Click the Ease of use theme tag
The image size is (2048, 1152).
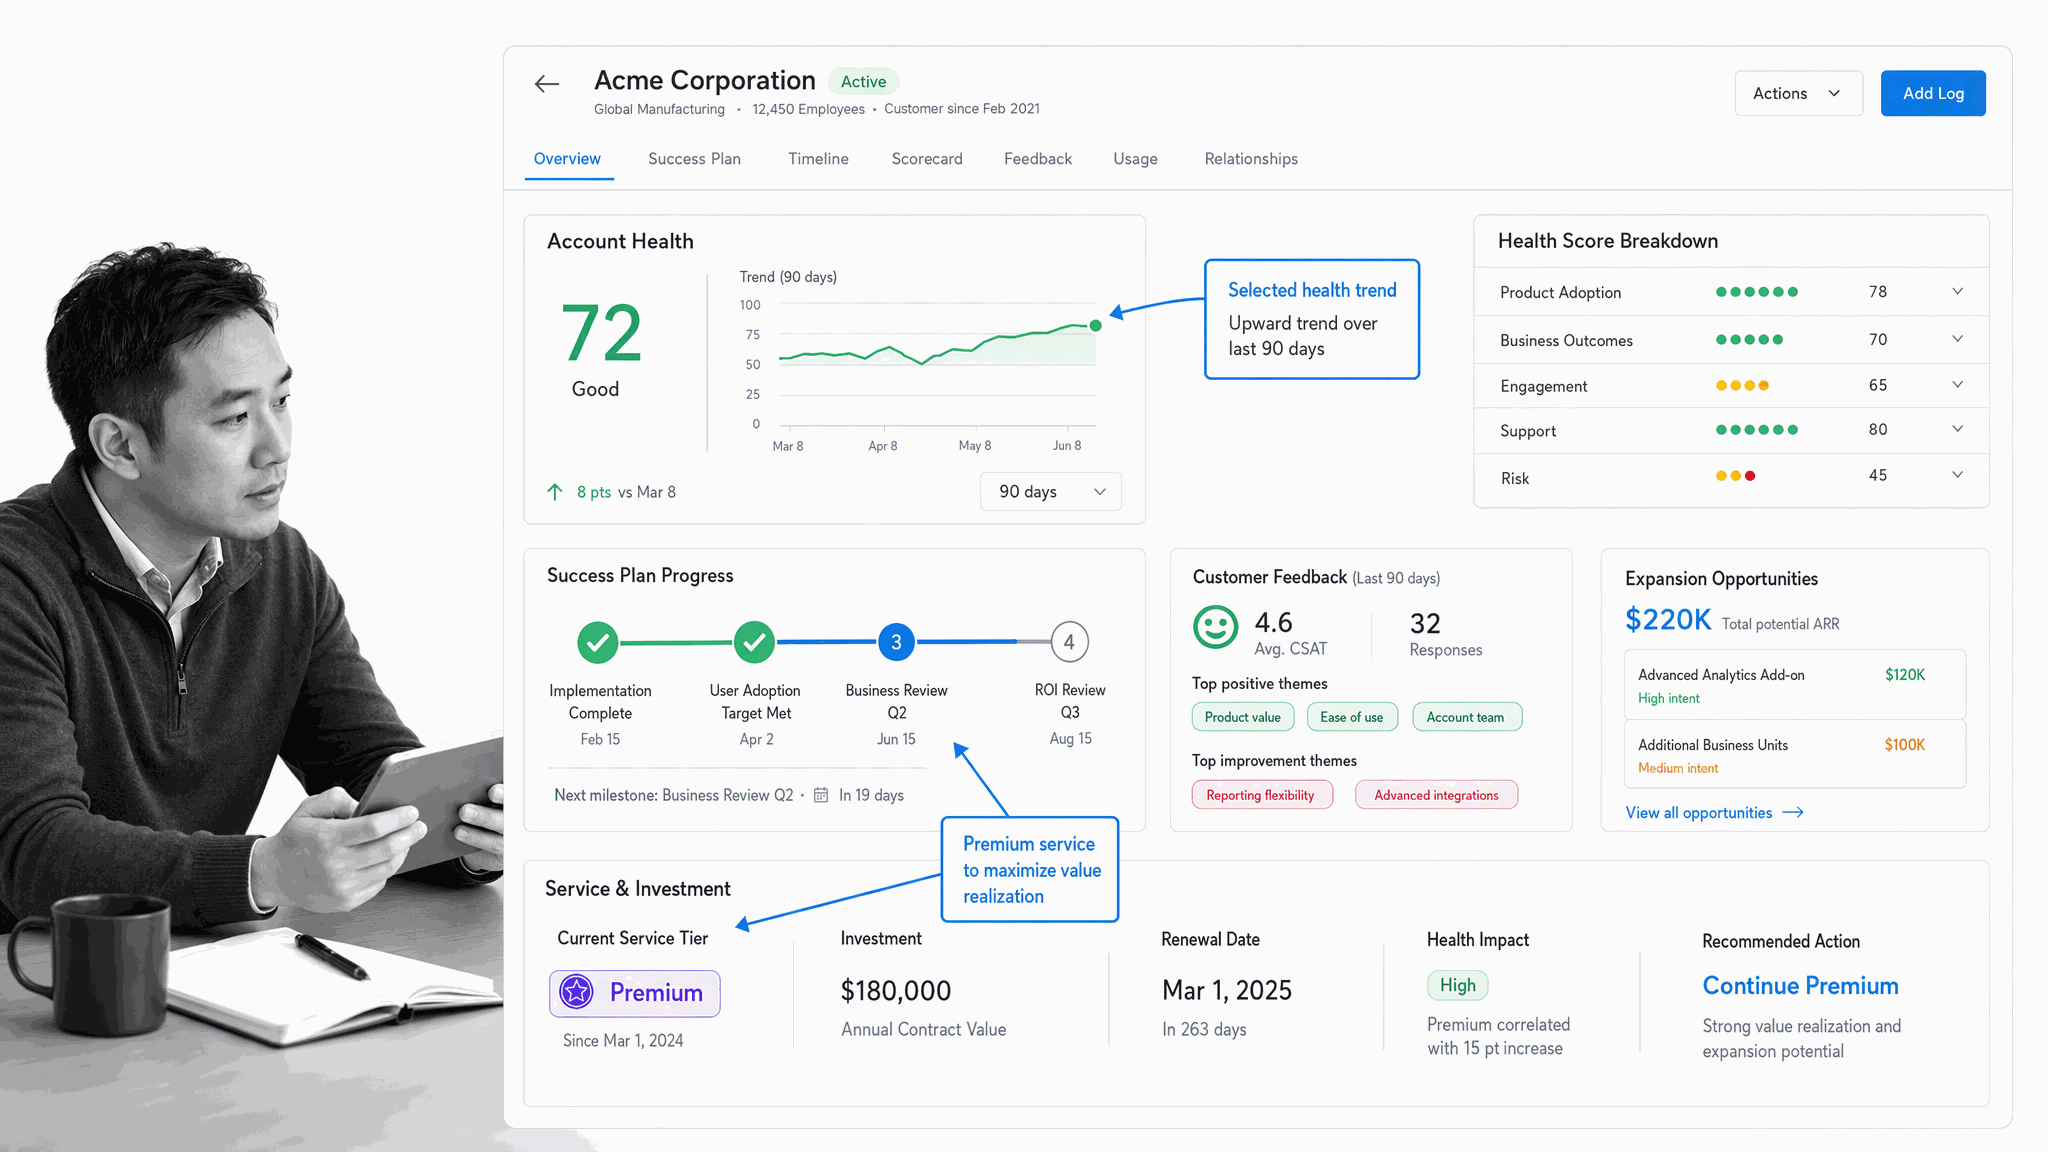click(1352, 717)
